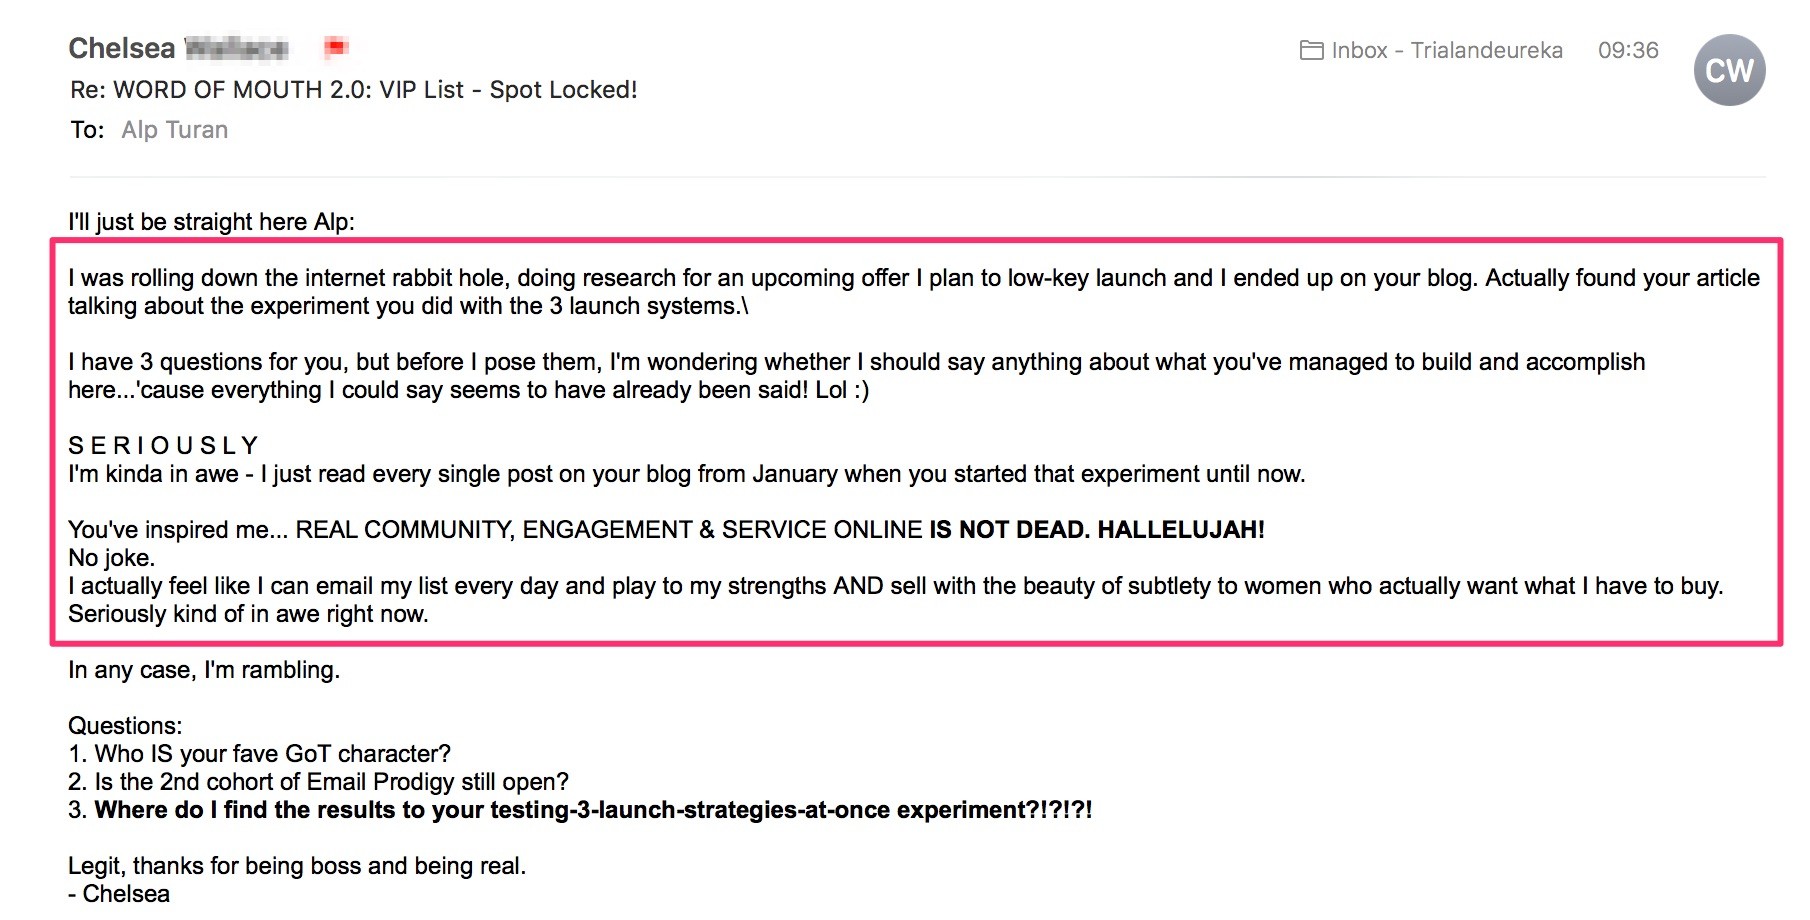Click the spaced-out "S E R I O U S L Y" text
This screenshot has height=920, width=1810.
(163, 446)
